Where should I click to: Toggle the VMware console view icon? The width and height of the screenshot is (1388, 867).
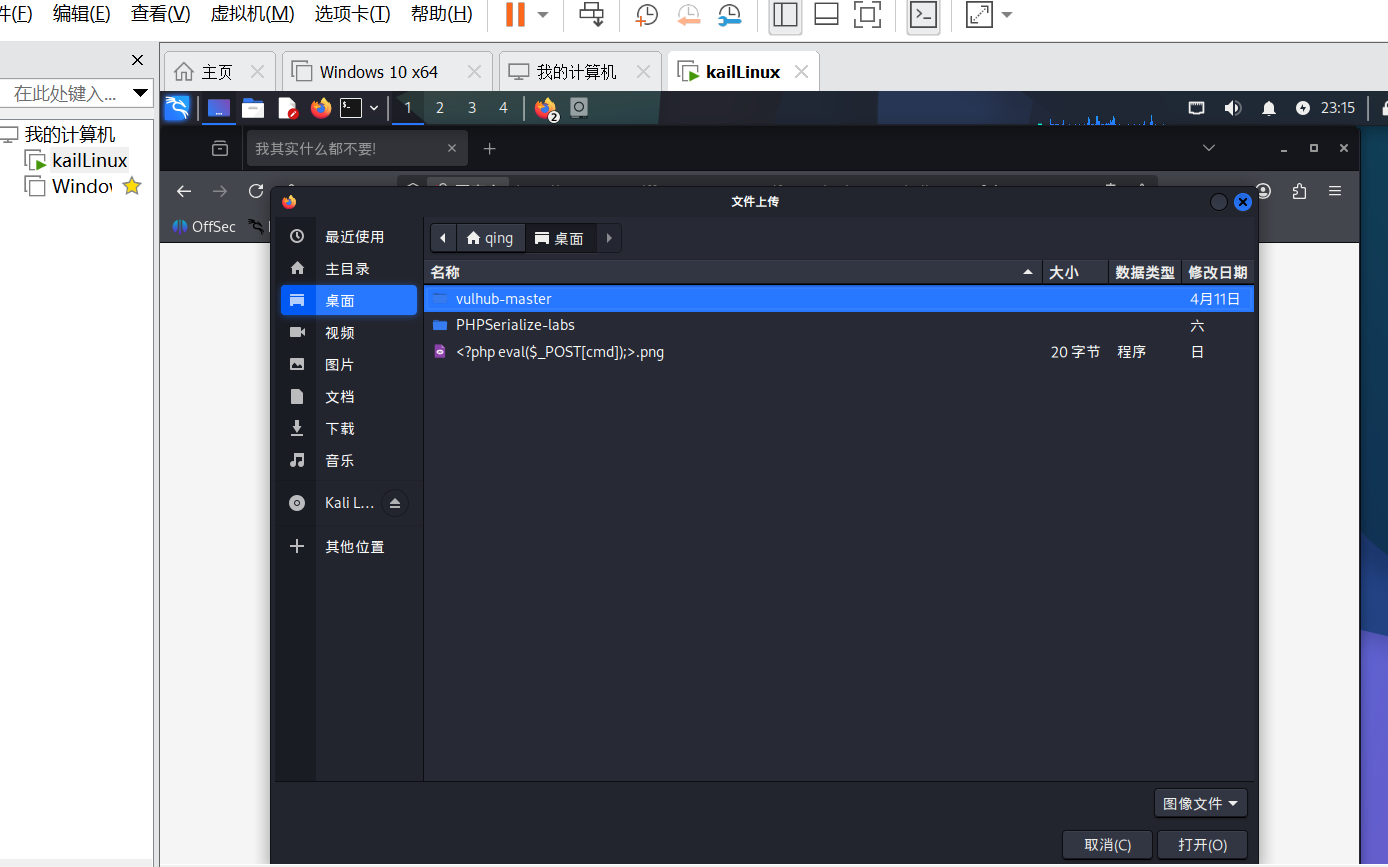[x=923, y=15]
